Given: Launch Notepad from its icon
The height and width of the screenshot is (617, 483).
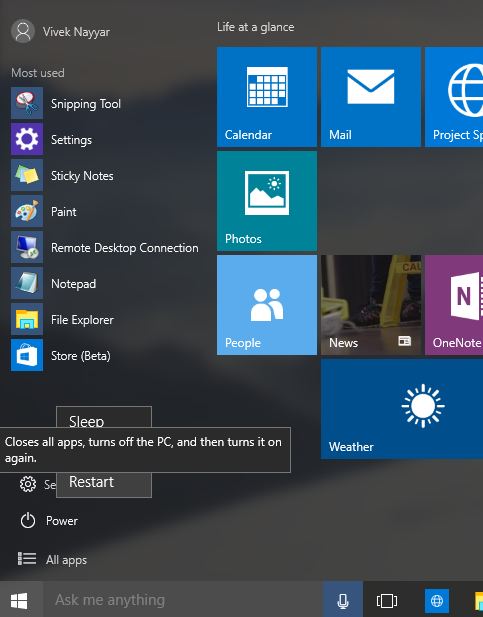Looking at the screenshot, I should [27, 283].
